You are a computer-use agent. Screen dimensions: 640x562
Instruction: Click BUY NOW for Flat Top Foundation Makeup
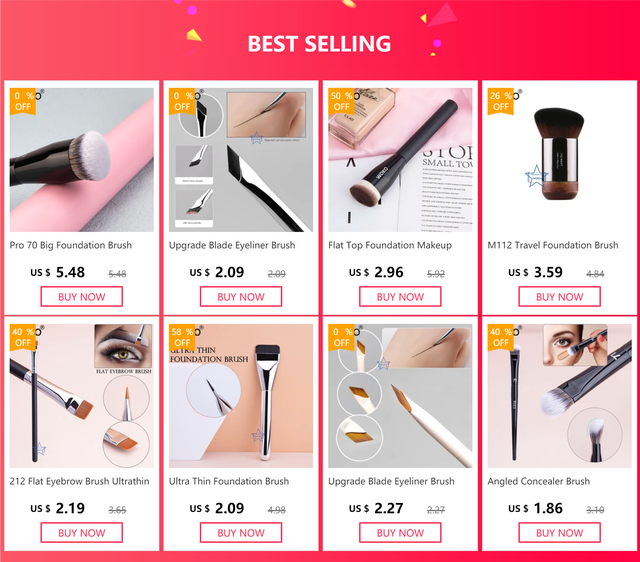click(400, 297)
